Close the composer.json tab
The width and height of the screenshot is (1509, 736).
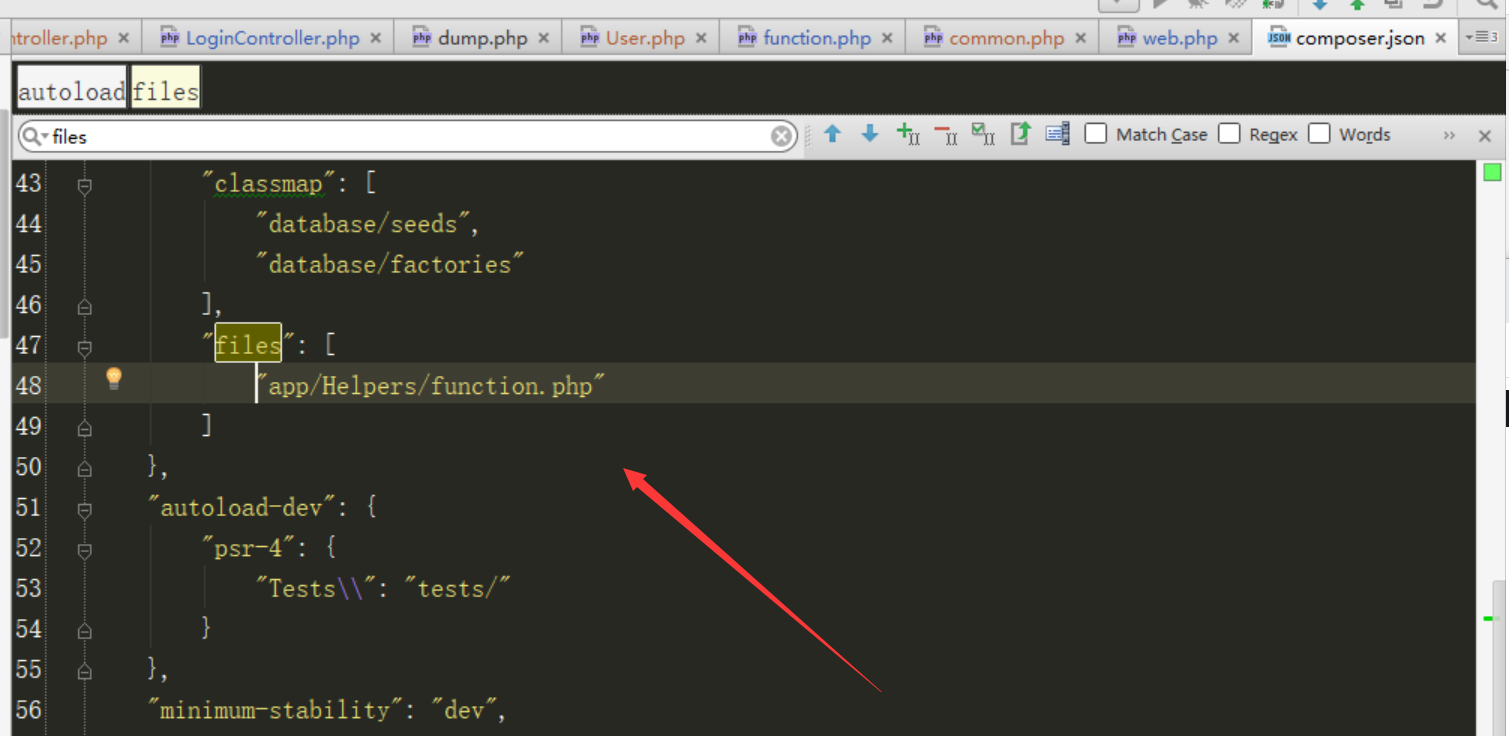coord(1441,38)
